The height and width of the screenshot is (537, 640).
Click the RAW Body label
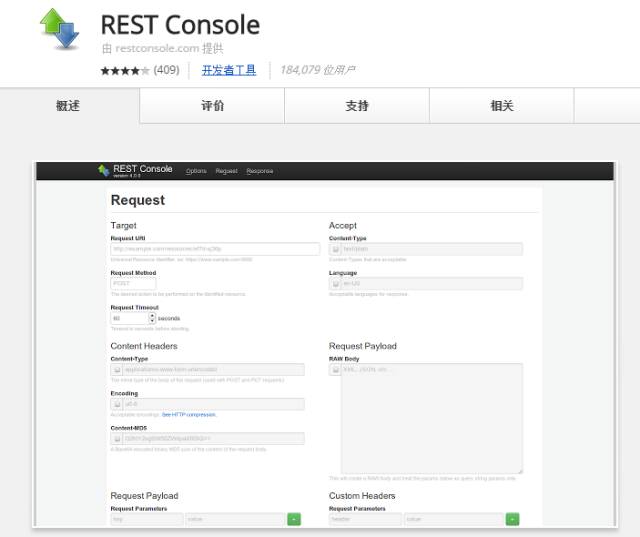coord(344,359)
